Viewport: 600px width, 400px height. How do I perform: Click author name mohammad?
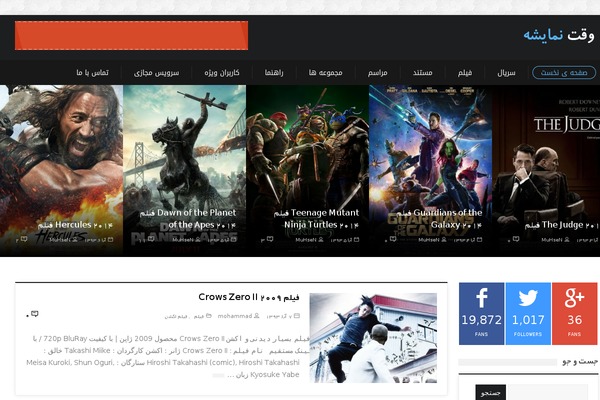click(x=235, y=316)
